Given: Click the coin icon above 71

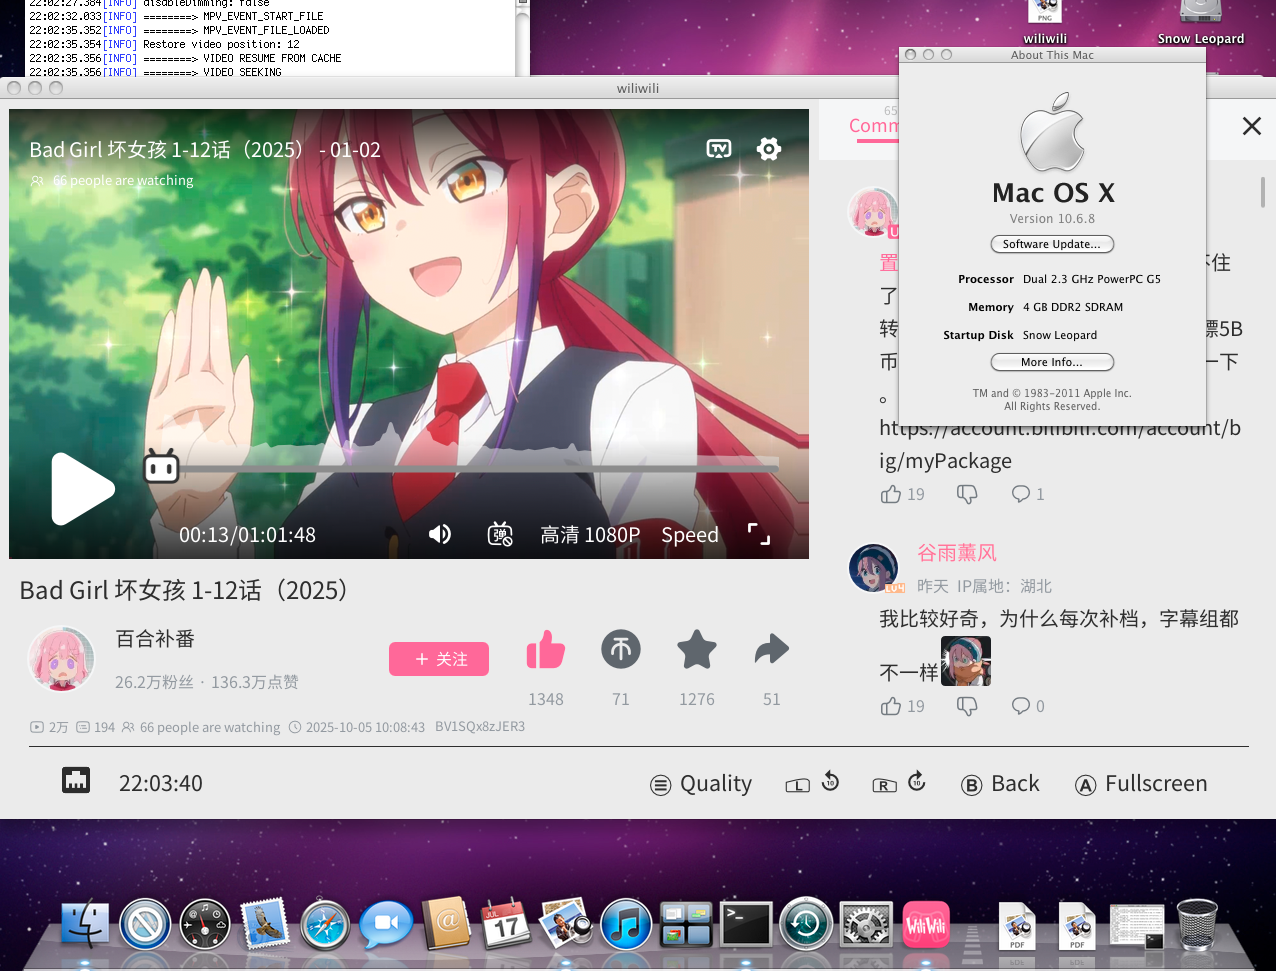Looking at the screenshot, I should tap(621, 650).
